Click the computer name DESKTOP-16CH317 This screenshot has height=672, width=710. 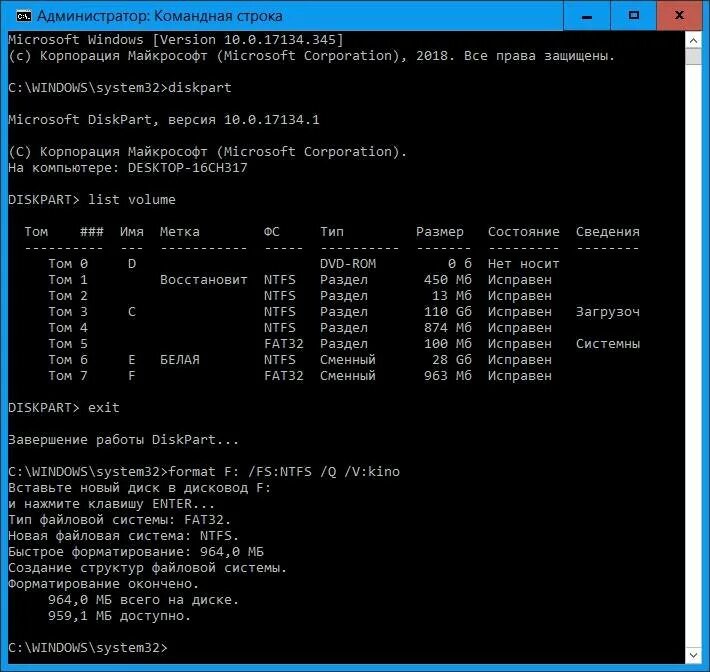[x=187, y=168]
